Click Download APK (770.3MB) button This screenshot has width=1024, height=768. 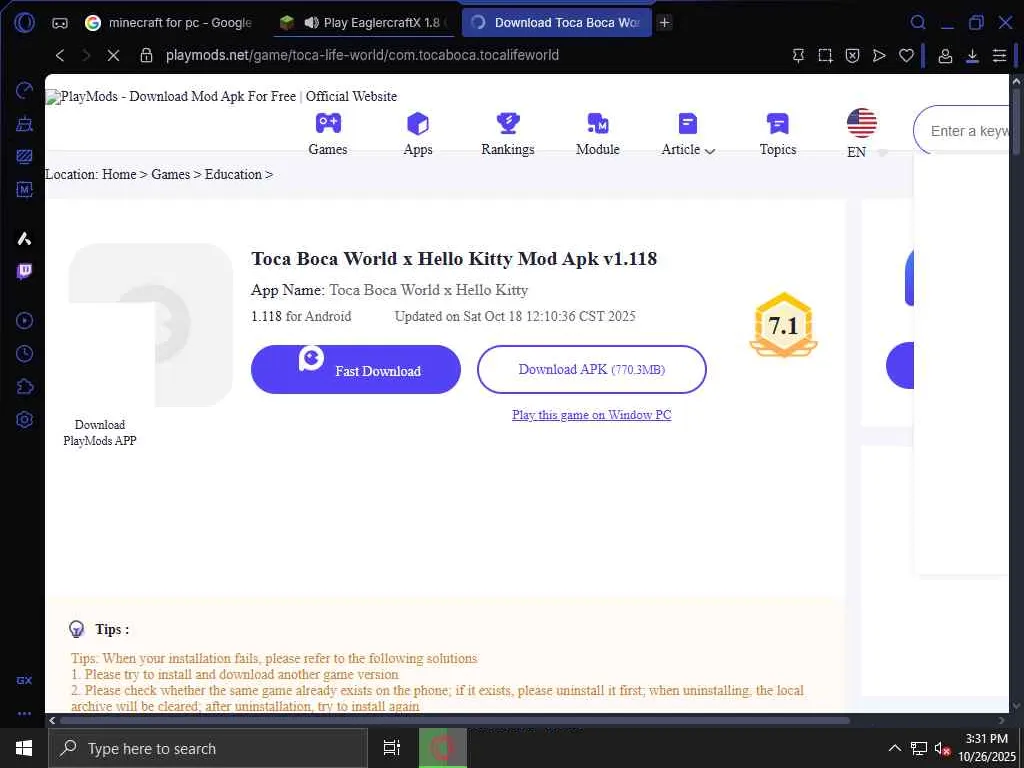pos(592,370)
